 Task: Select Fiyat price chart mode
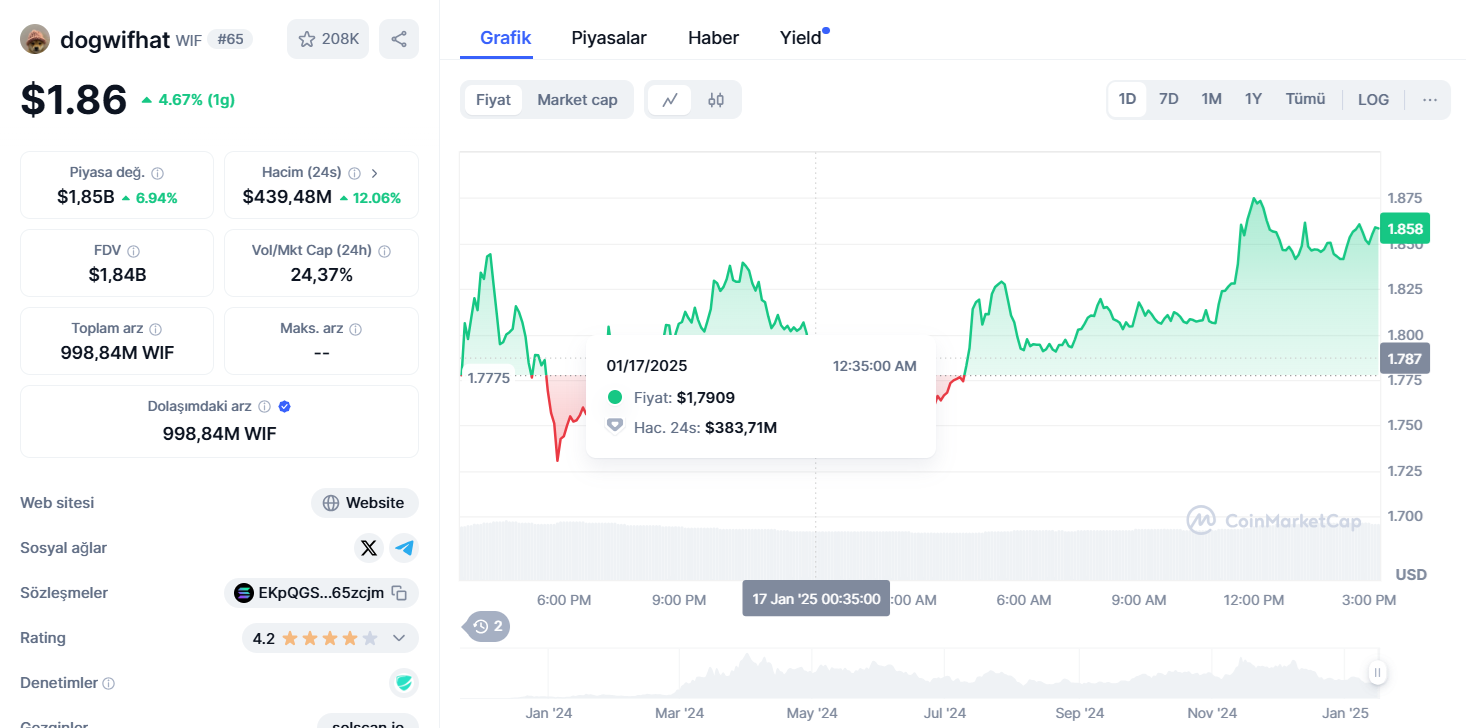click(493, 100)
